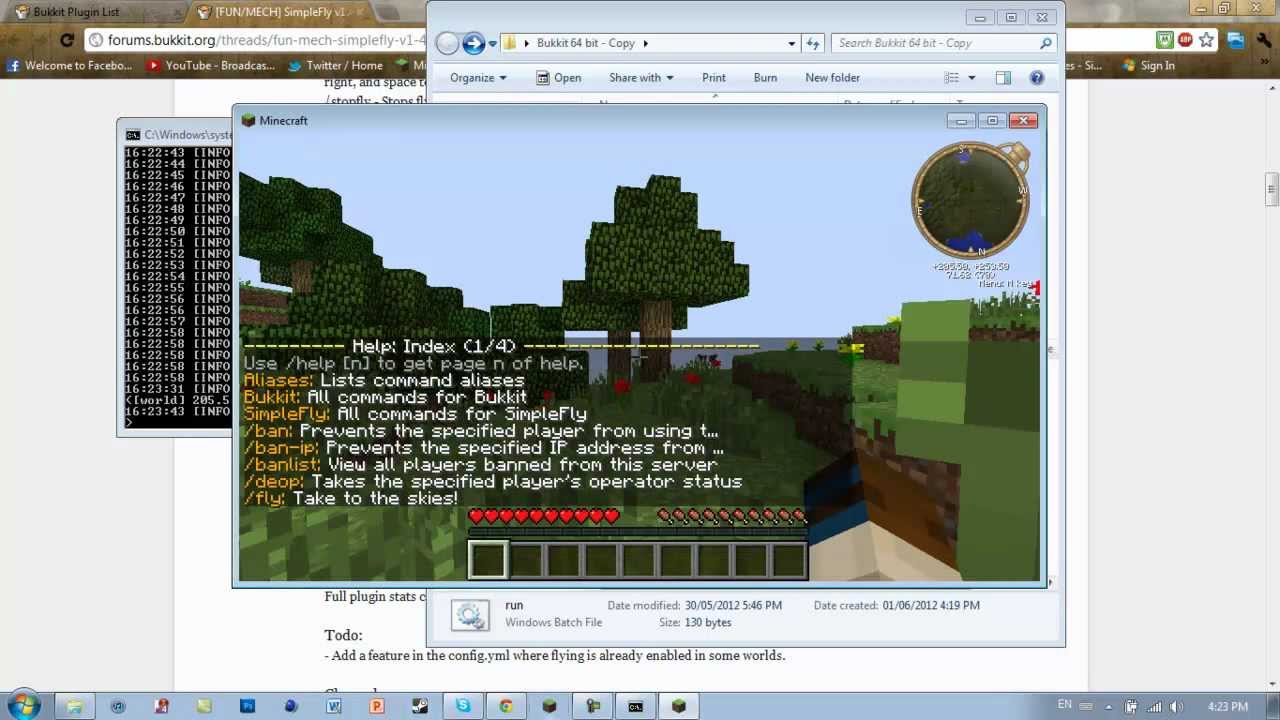
Task: Switch to Minecraft window on taskbar
Action: (679, 706)
